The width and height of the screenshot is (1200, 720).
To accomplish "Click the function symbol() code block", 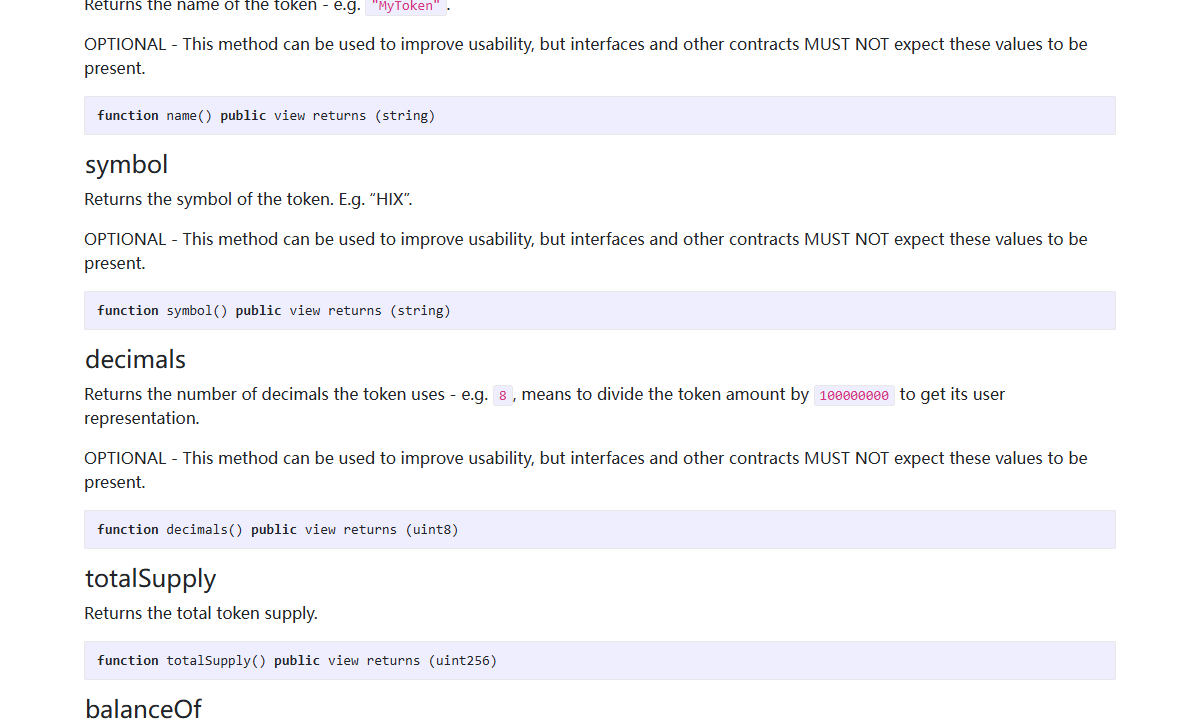I will pyautogui.click(x=600, y=310).
